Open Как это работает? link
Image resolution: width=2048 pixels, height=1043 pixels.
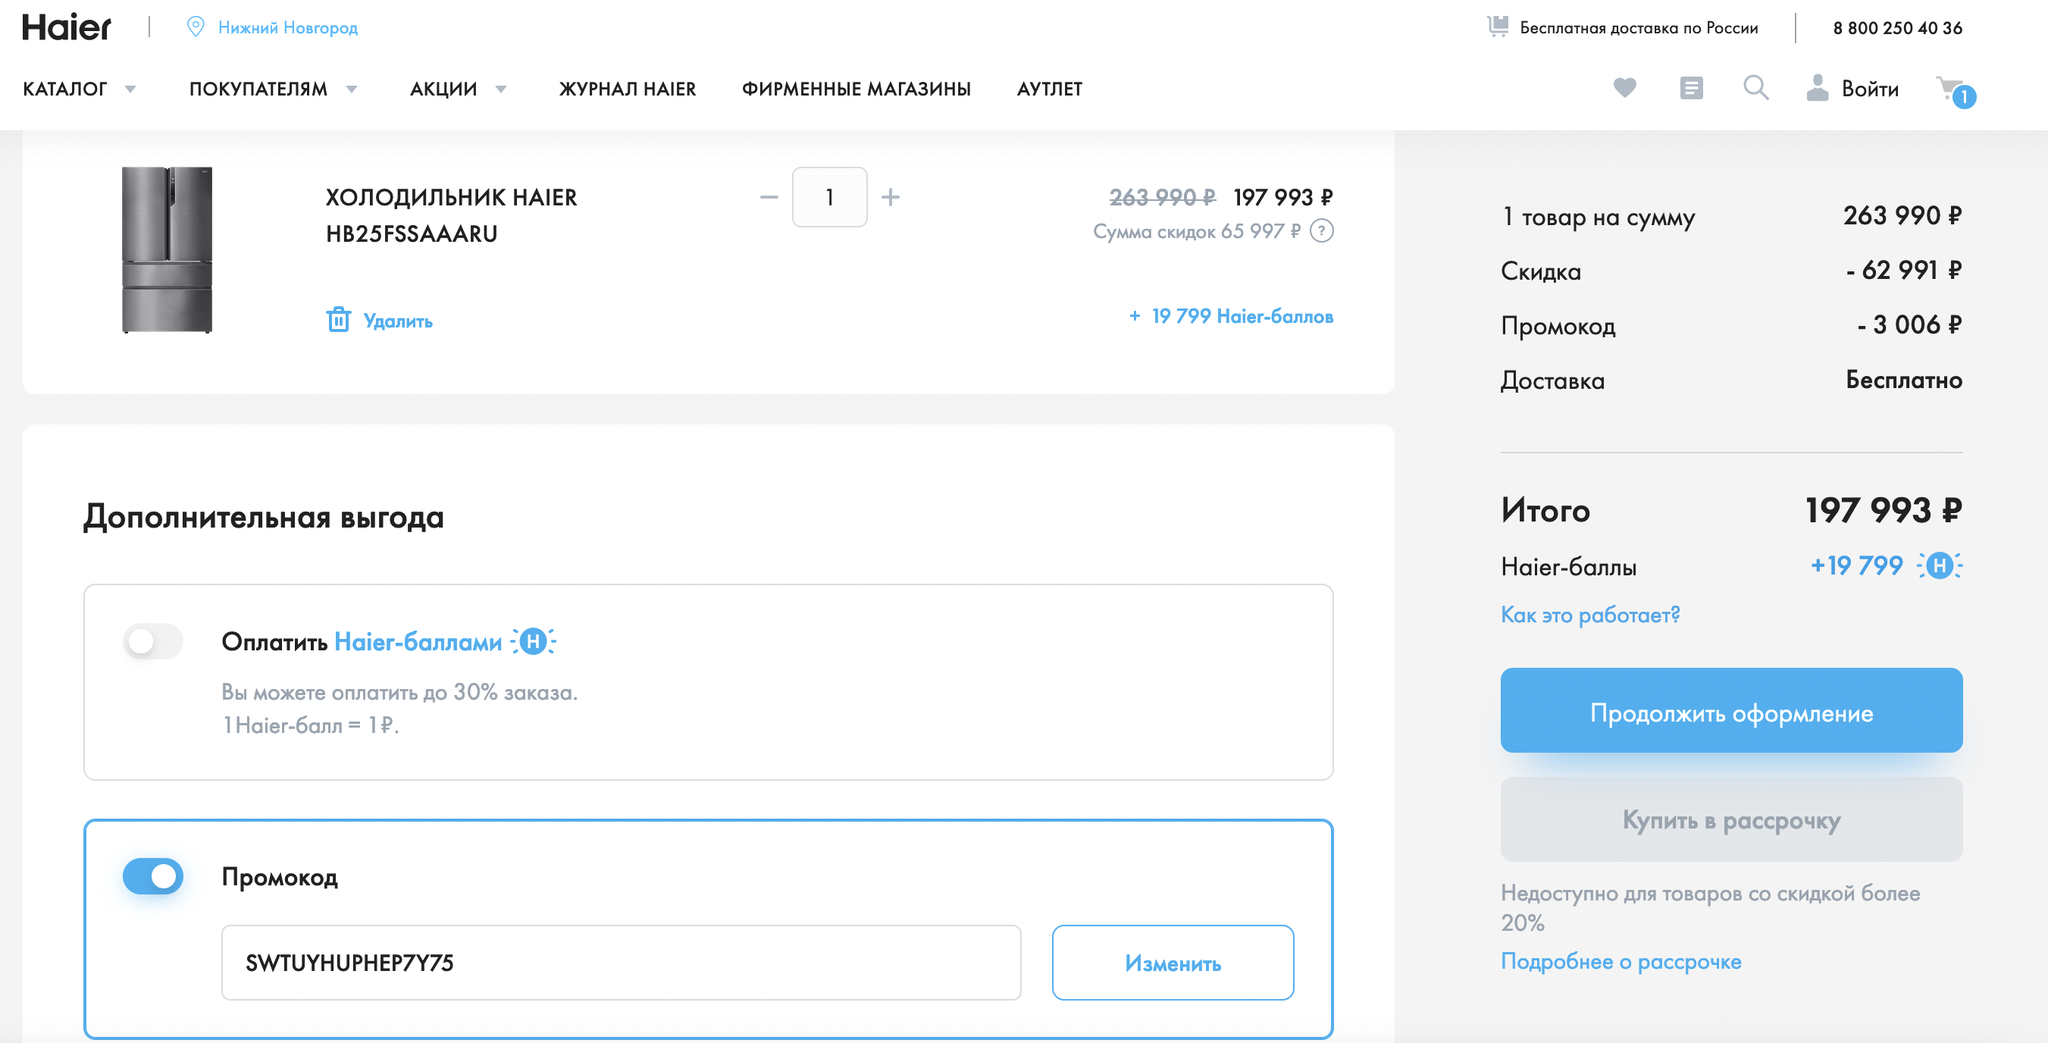click(1590, 614)
